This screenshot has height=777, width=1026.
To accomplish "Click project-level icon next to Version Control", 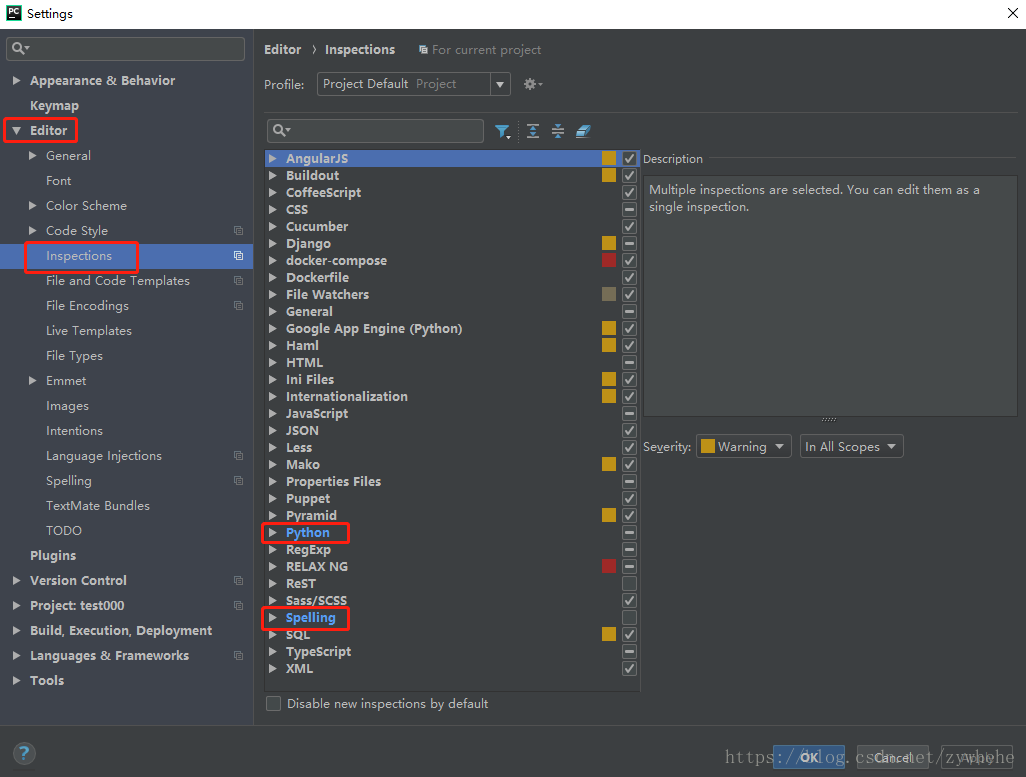I will [238, 581].
